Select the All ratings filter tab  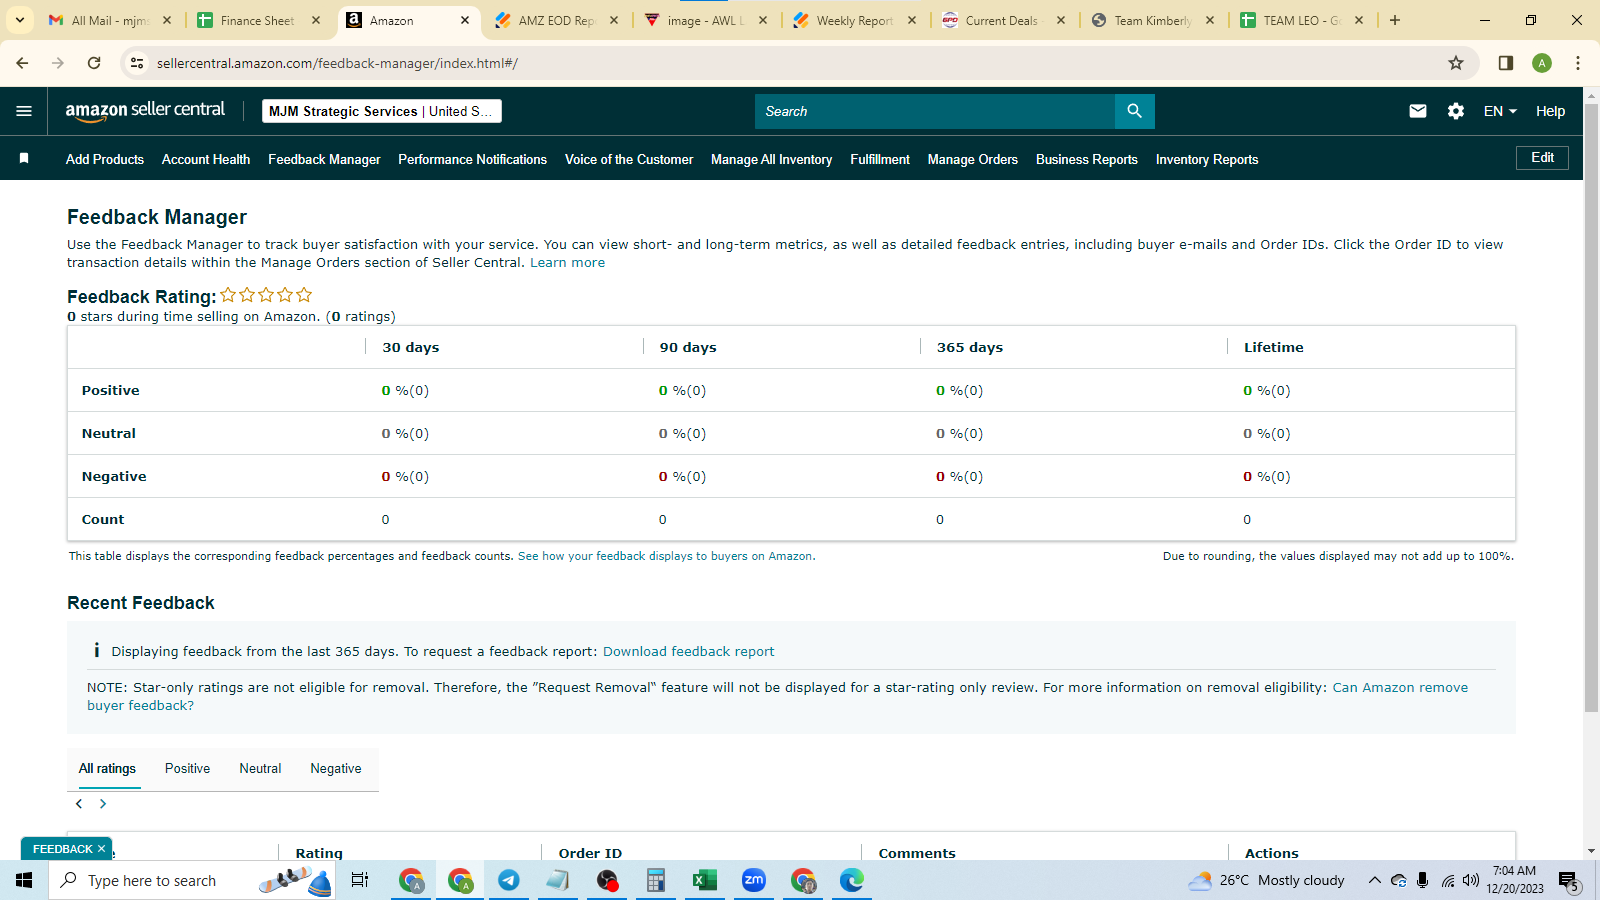click(107, 768)
